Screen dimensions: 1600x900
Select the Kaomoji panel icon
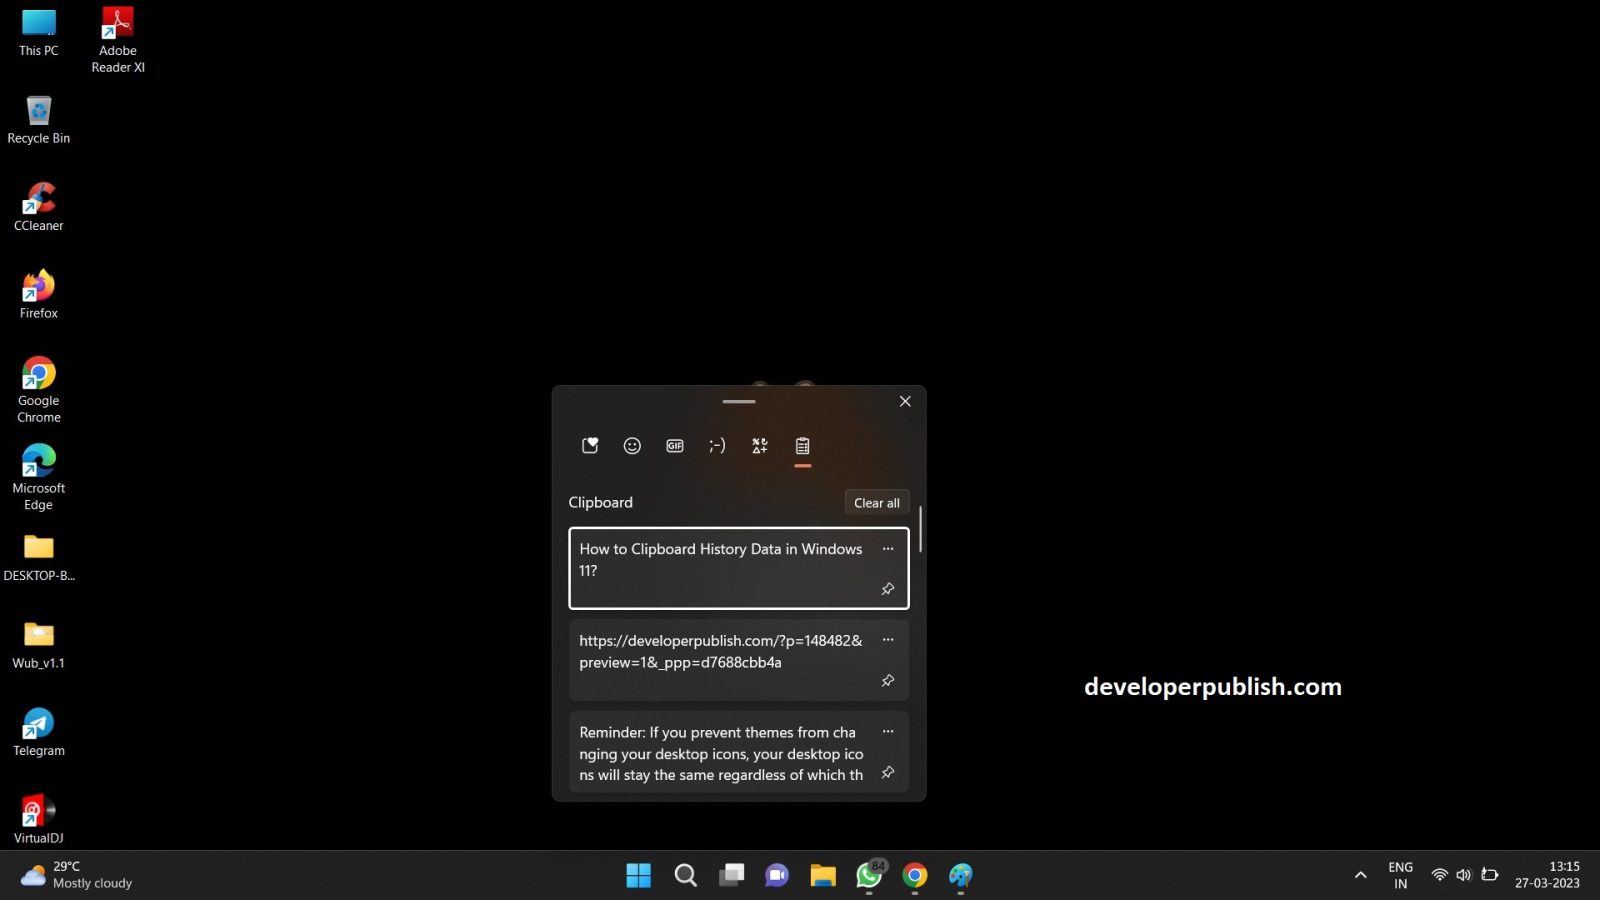tap(717, 445)
